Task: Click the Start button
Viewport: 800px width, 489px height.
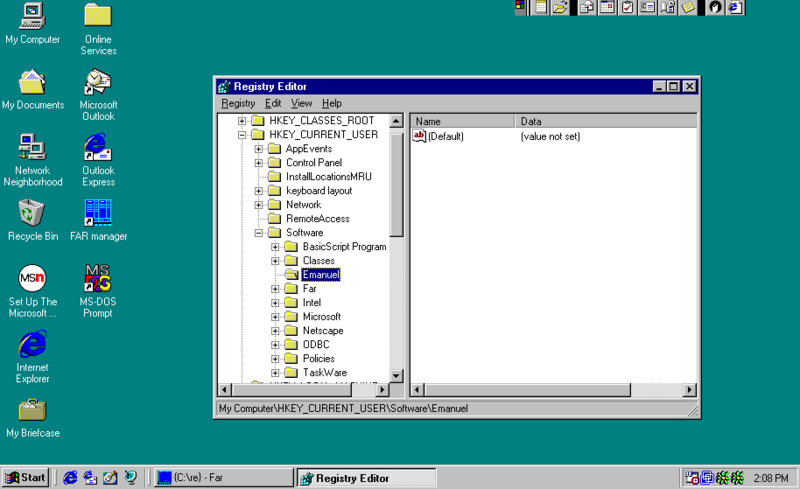Action: [26, 478]
